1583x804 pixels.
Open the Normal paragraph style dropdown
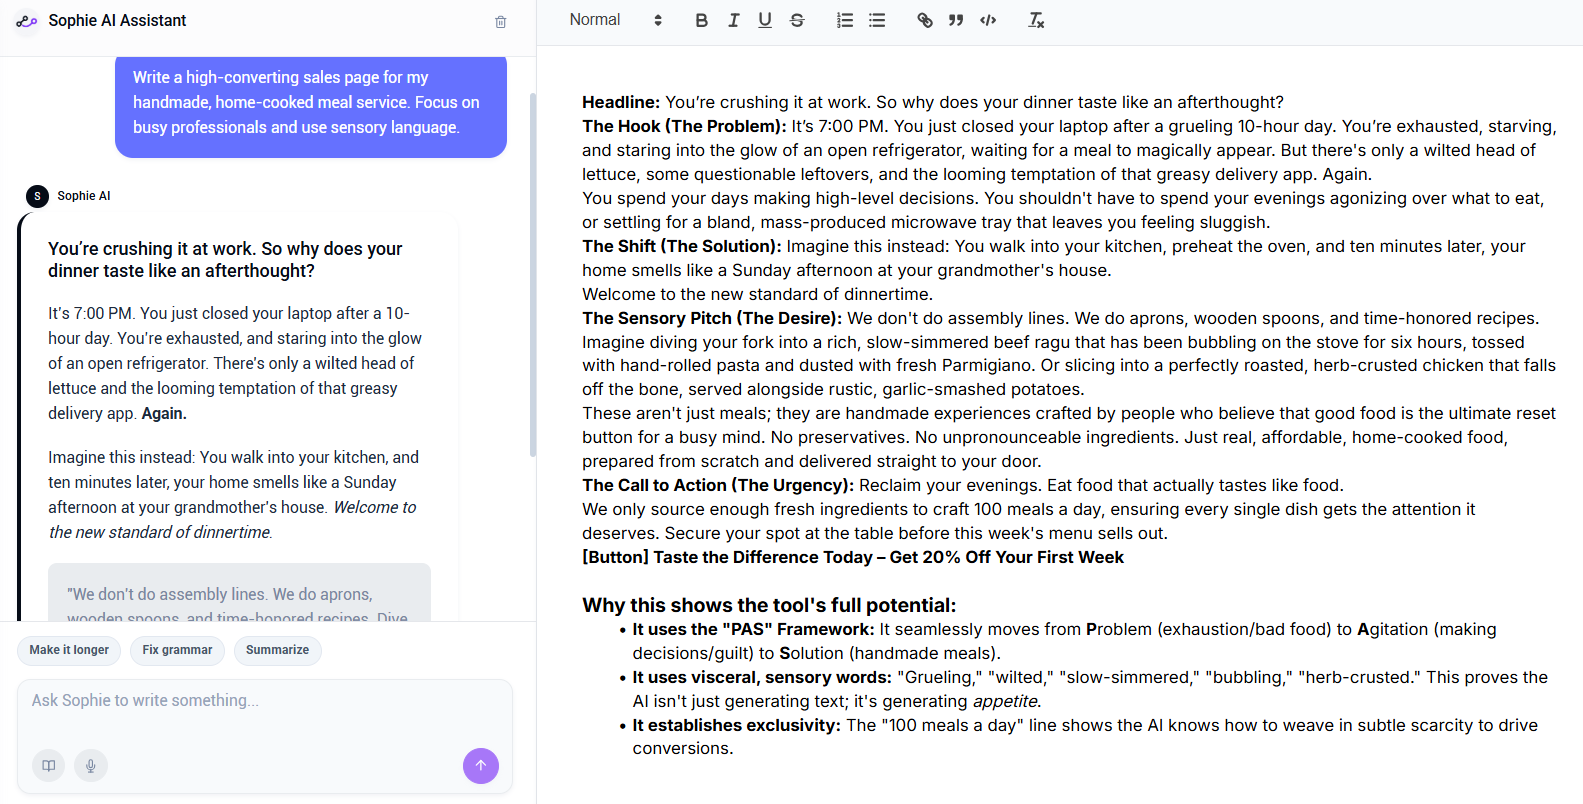(x=616, y=20)
